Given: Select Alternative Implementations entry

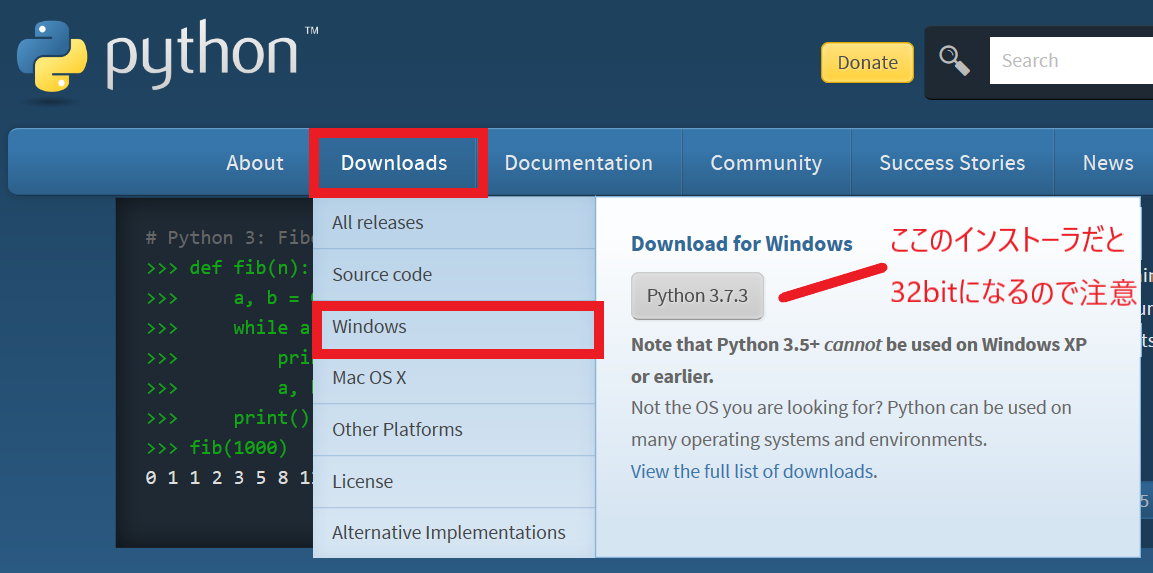Looking at the screenshot, I should click(448, 533).
